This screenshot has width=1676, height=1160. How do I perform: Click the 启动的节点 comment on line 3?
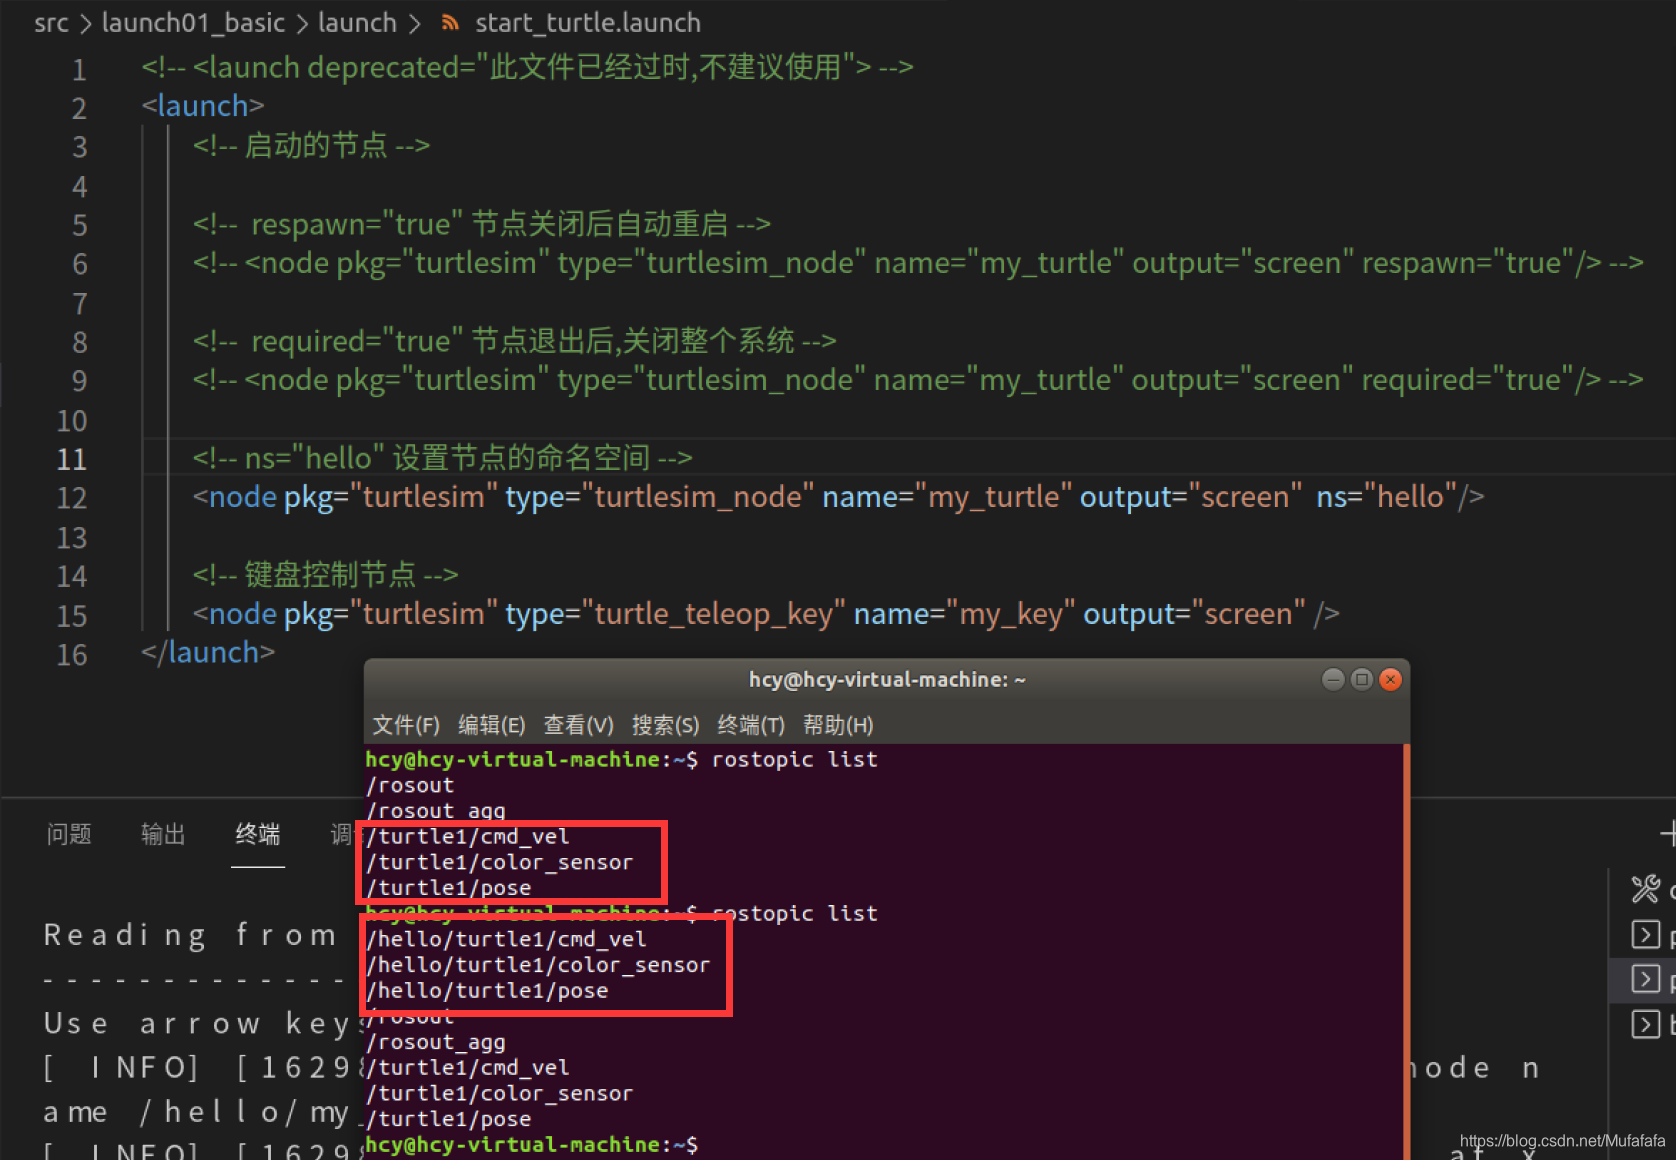pos(311,146)
